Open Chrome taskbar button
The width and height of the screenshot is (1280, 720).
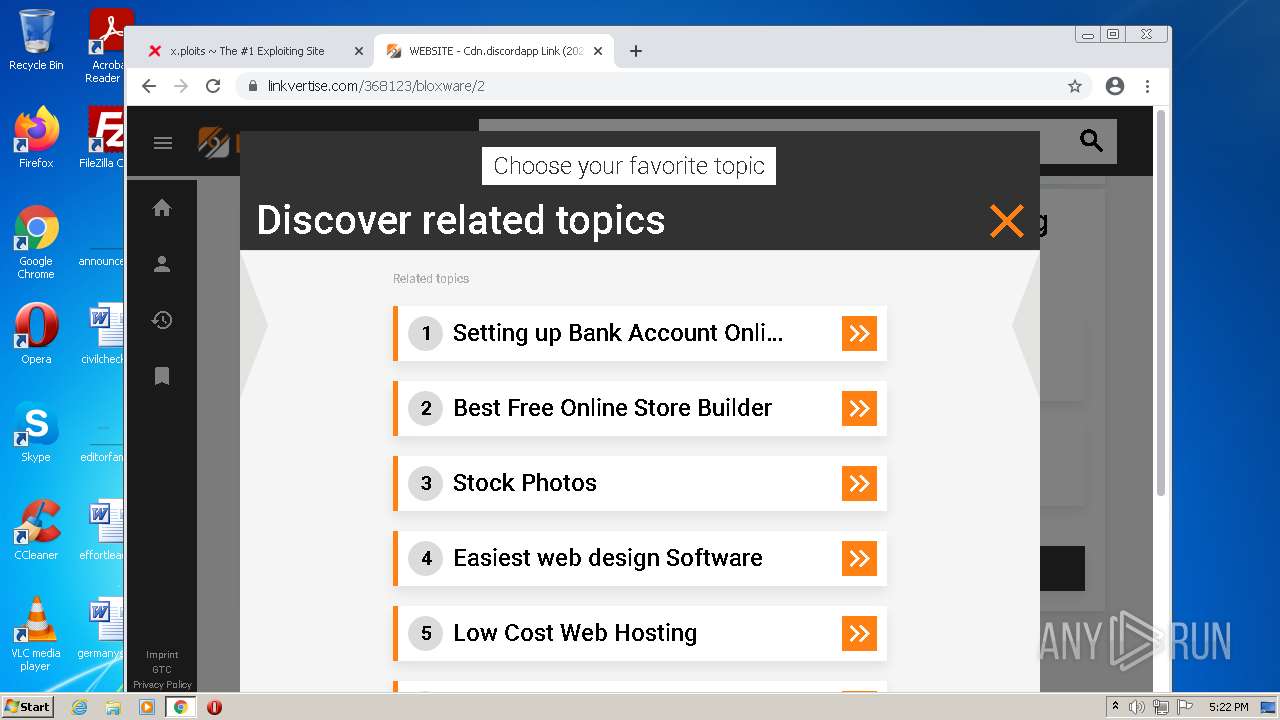tap(181, 707)
